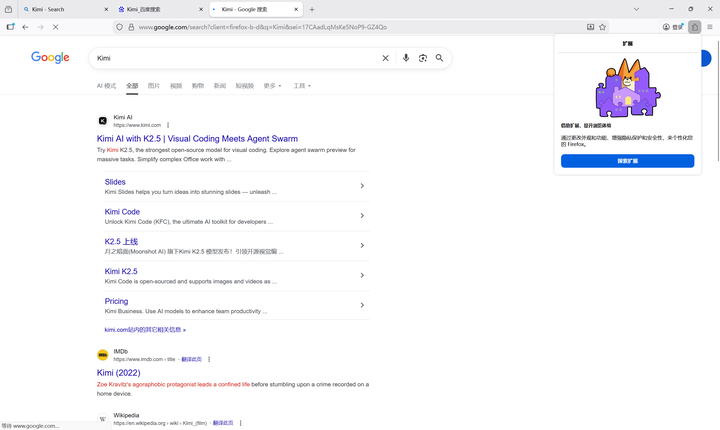This screenshot has width=720, height=430.
Task: Click in the Google search input field
Action: (230, 58)
